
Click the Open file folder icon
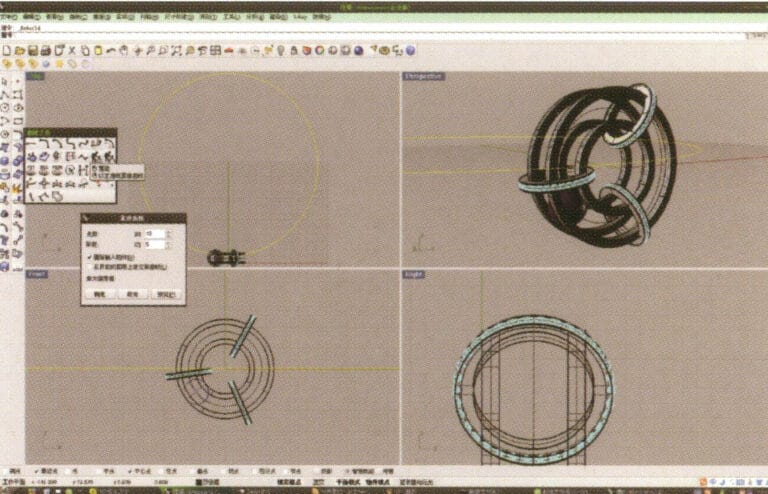click(20, 50)
